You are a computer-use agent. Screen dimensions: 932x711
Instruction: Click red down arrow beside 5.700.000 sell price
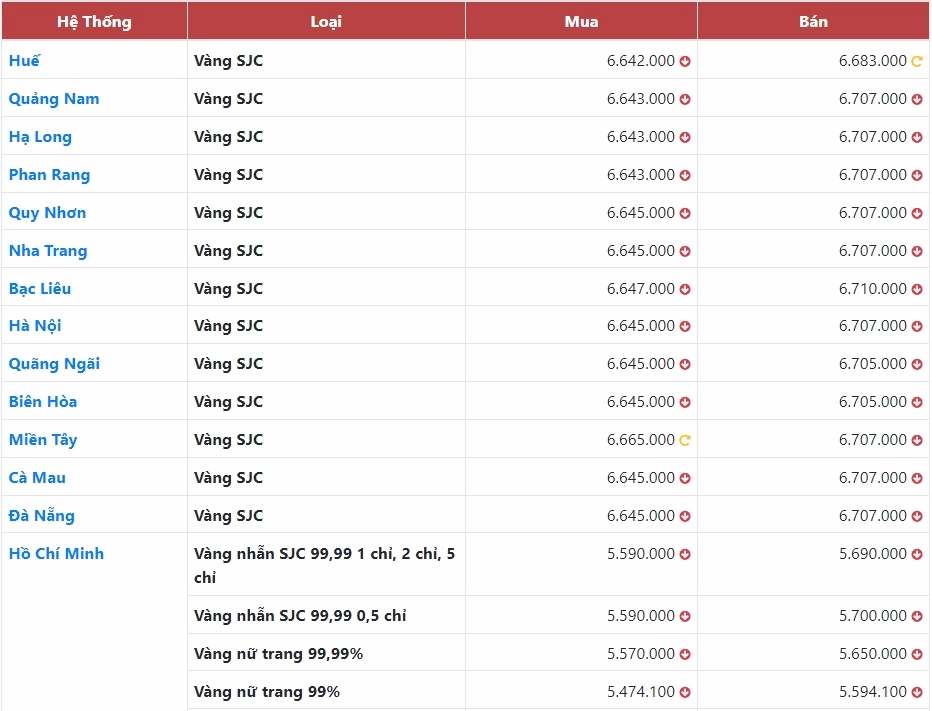tap(917, 616)
